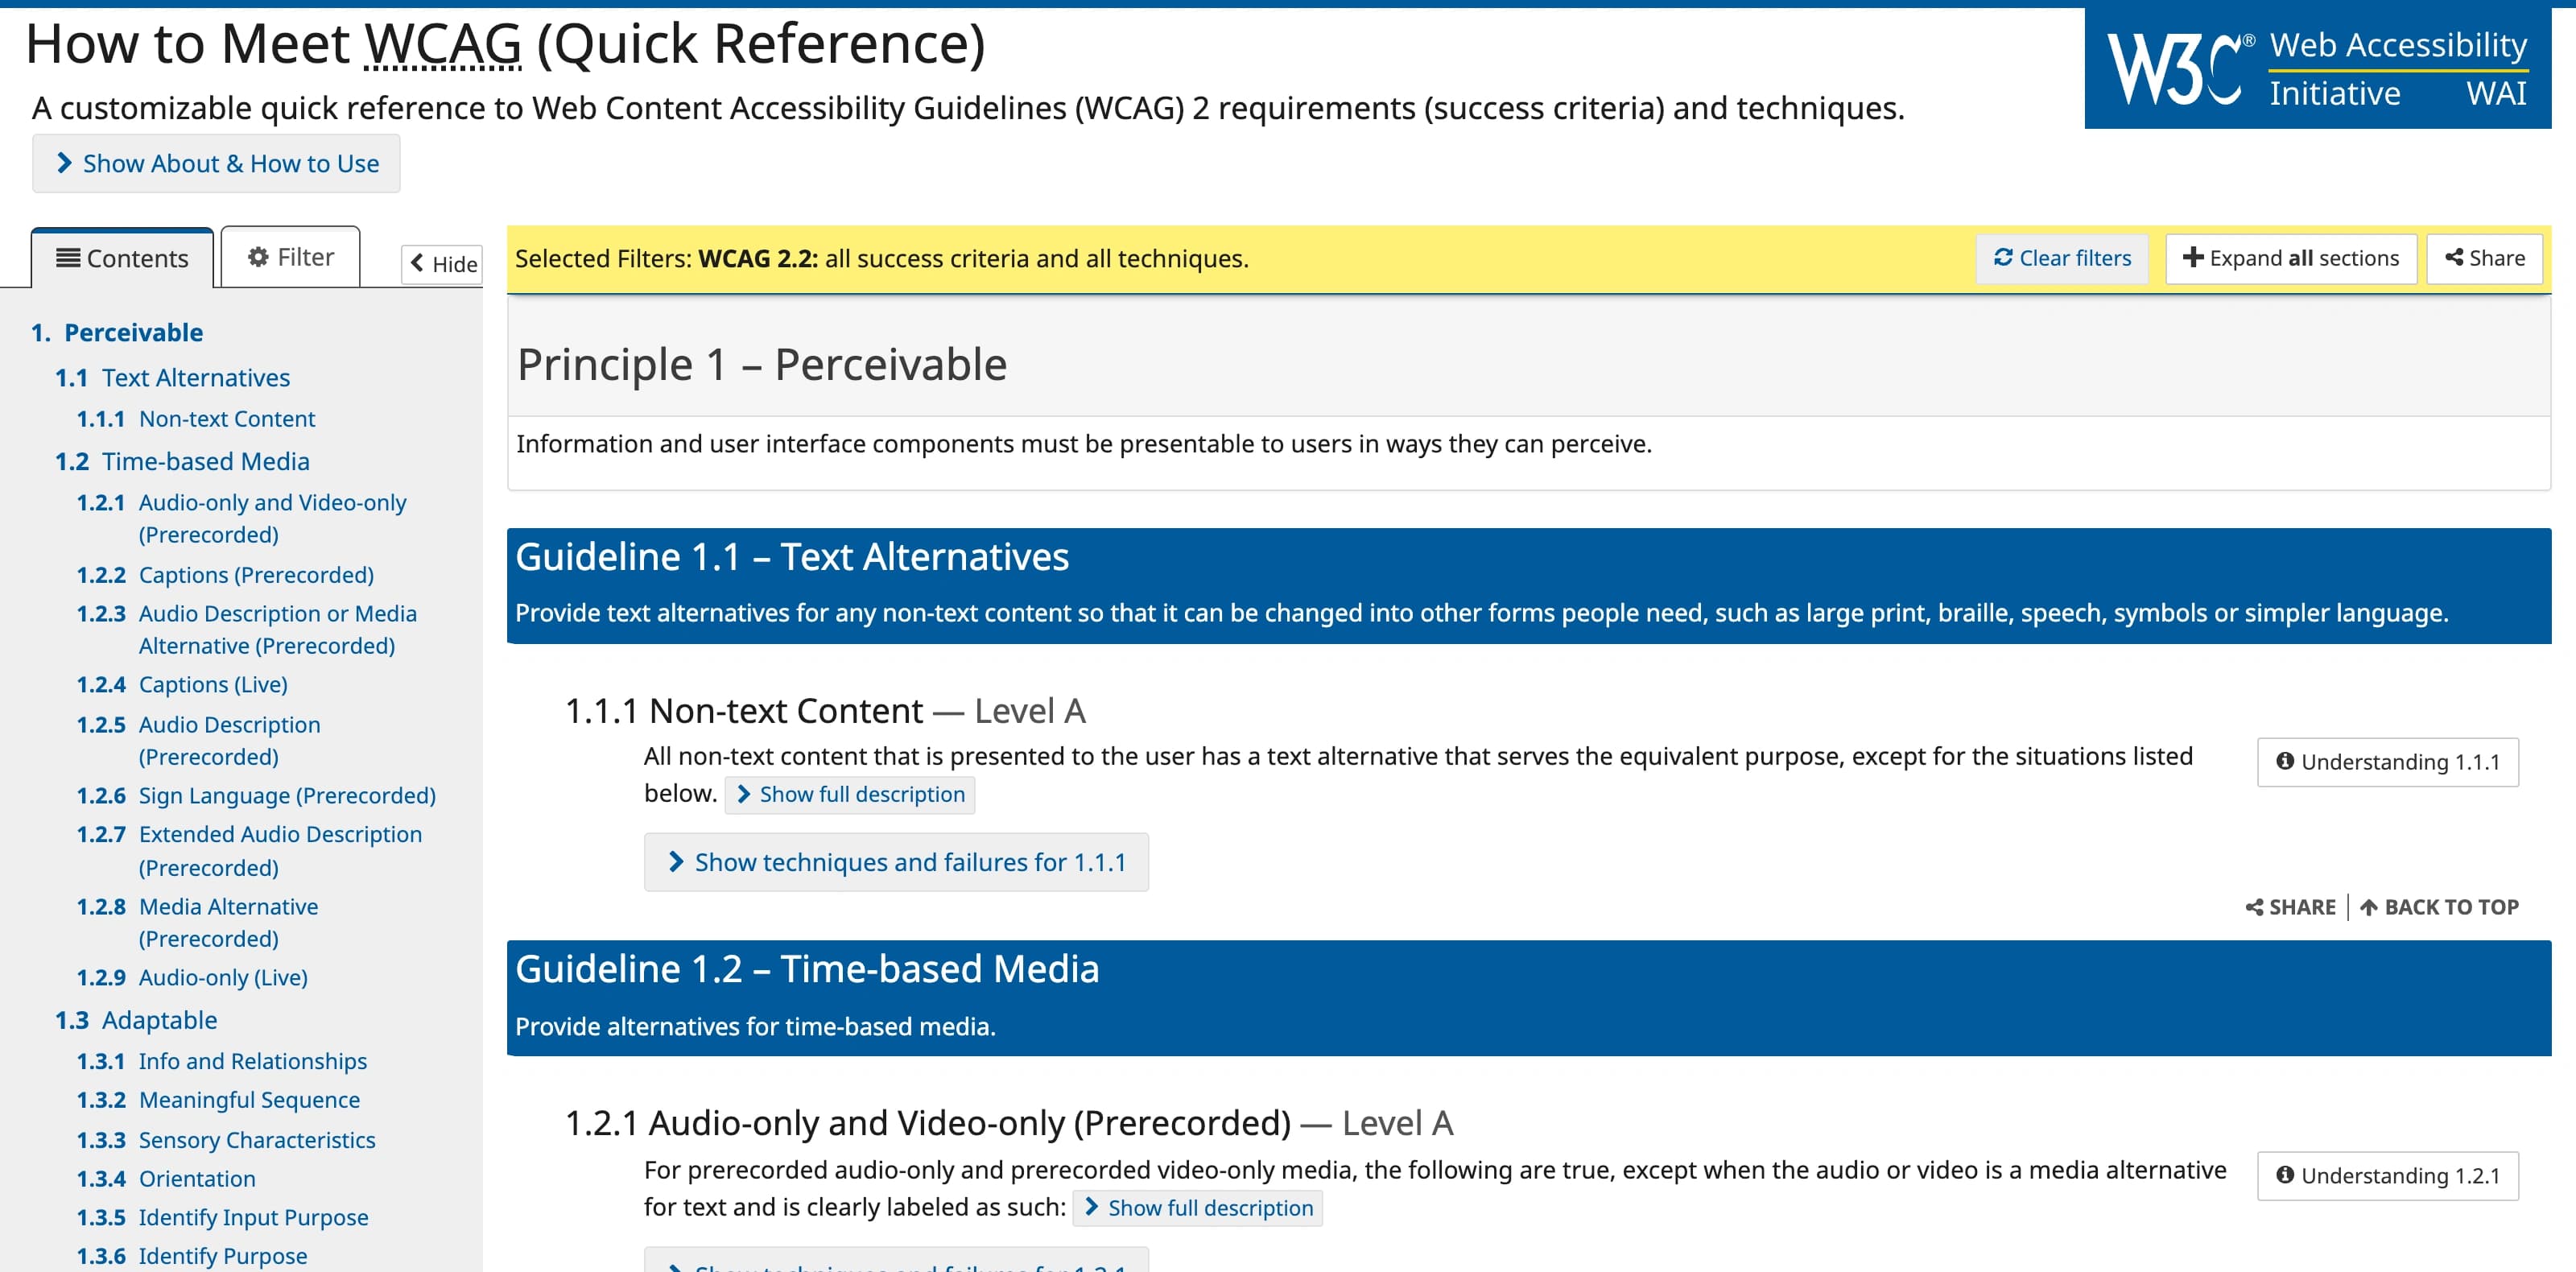This screenshot has height=1272, width=2576.
Task: Go to 1.2 Time-based Media in sidebar
Action: click(182, 461)
